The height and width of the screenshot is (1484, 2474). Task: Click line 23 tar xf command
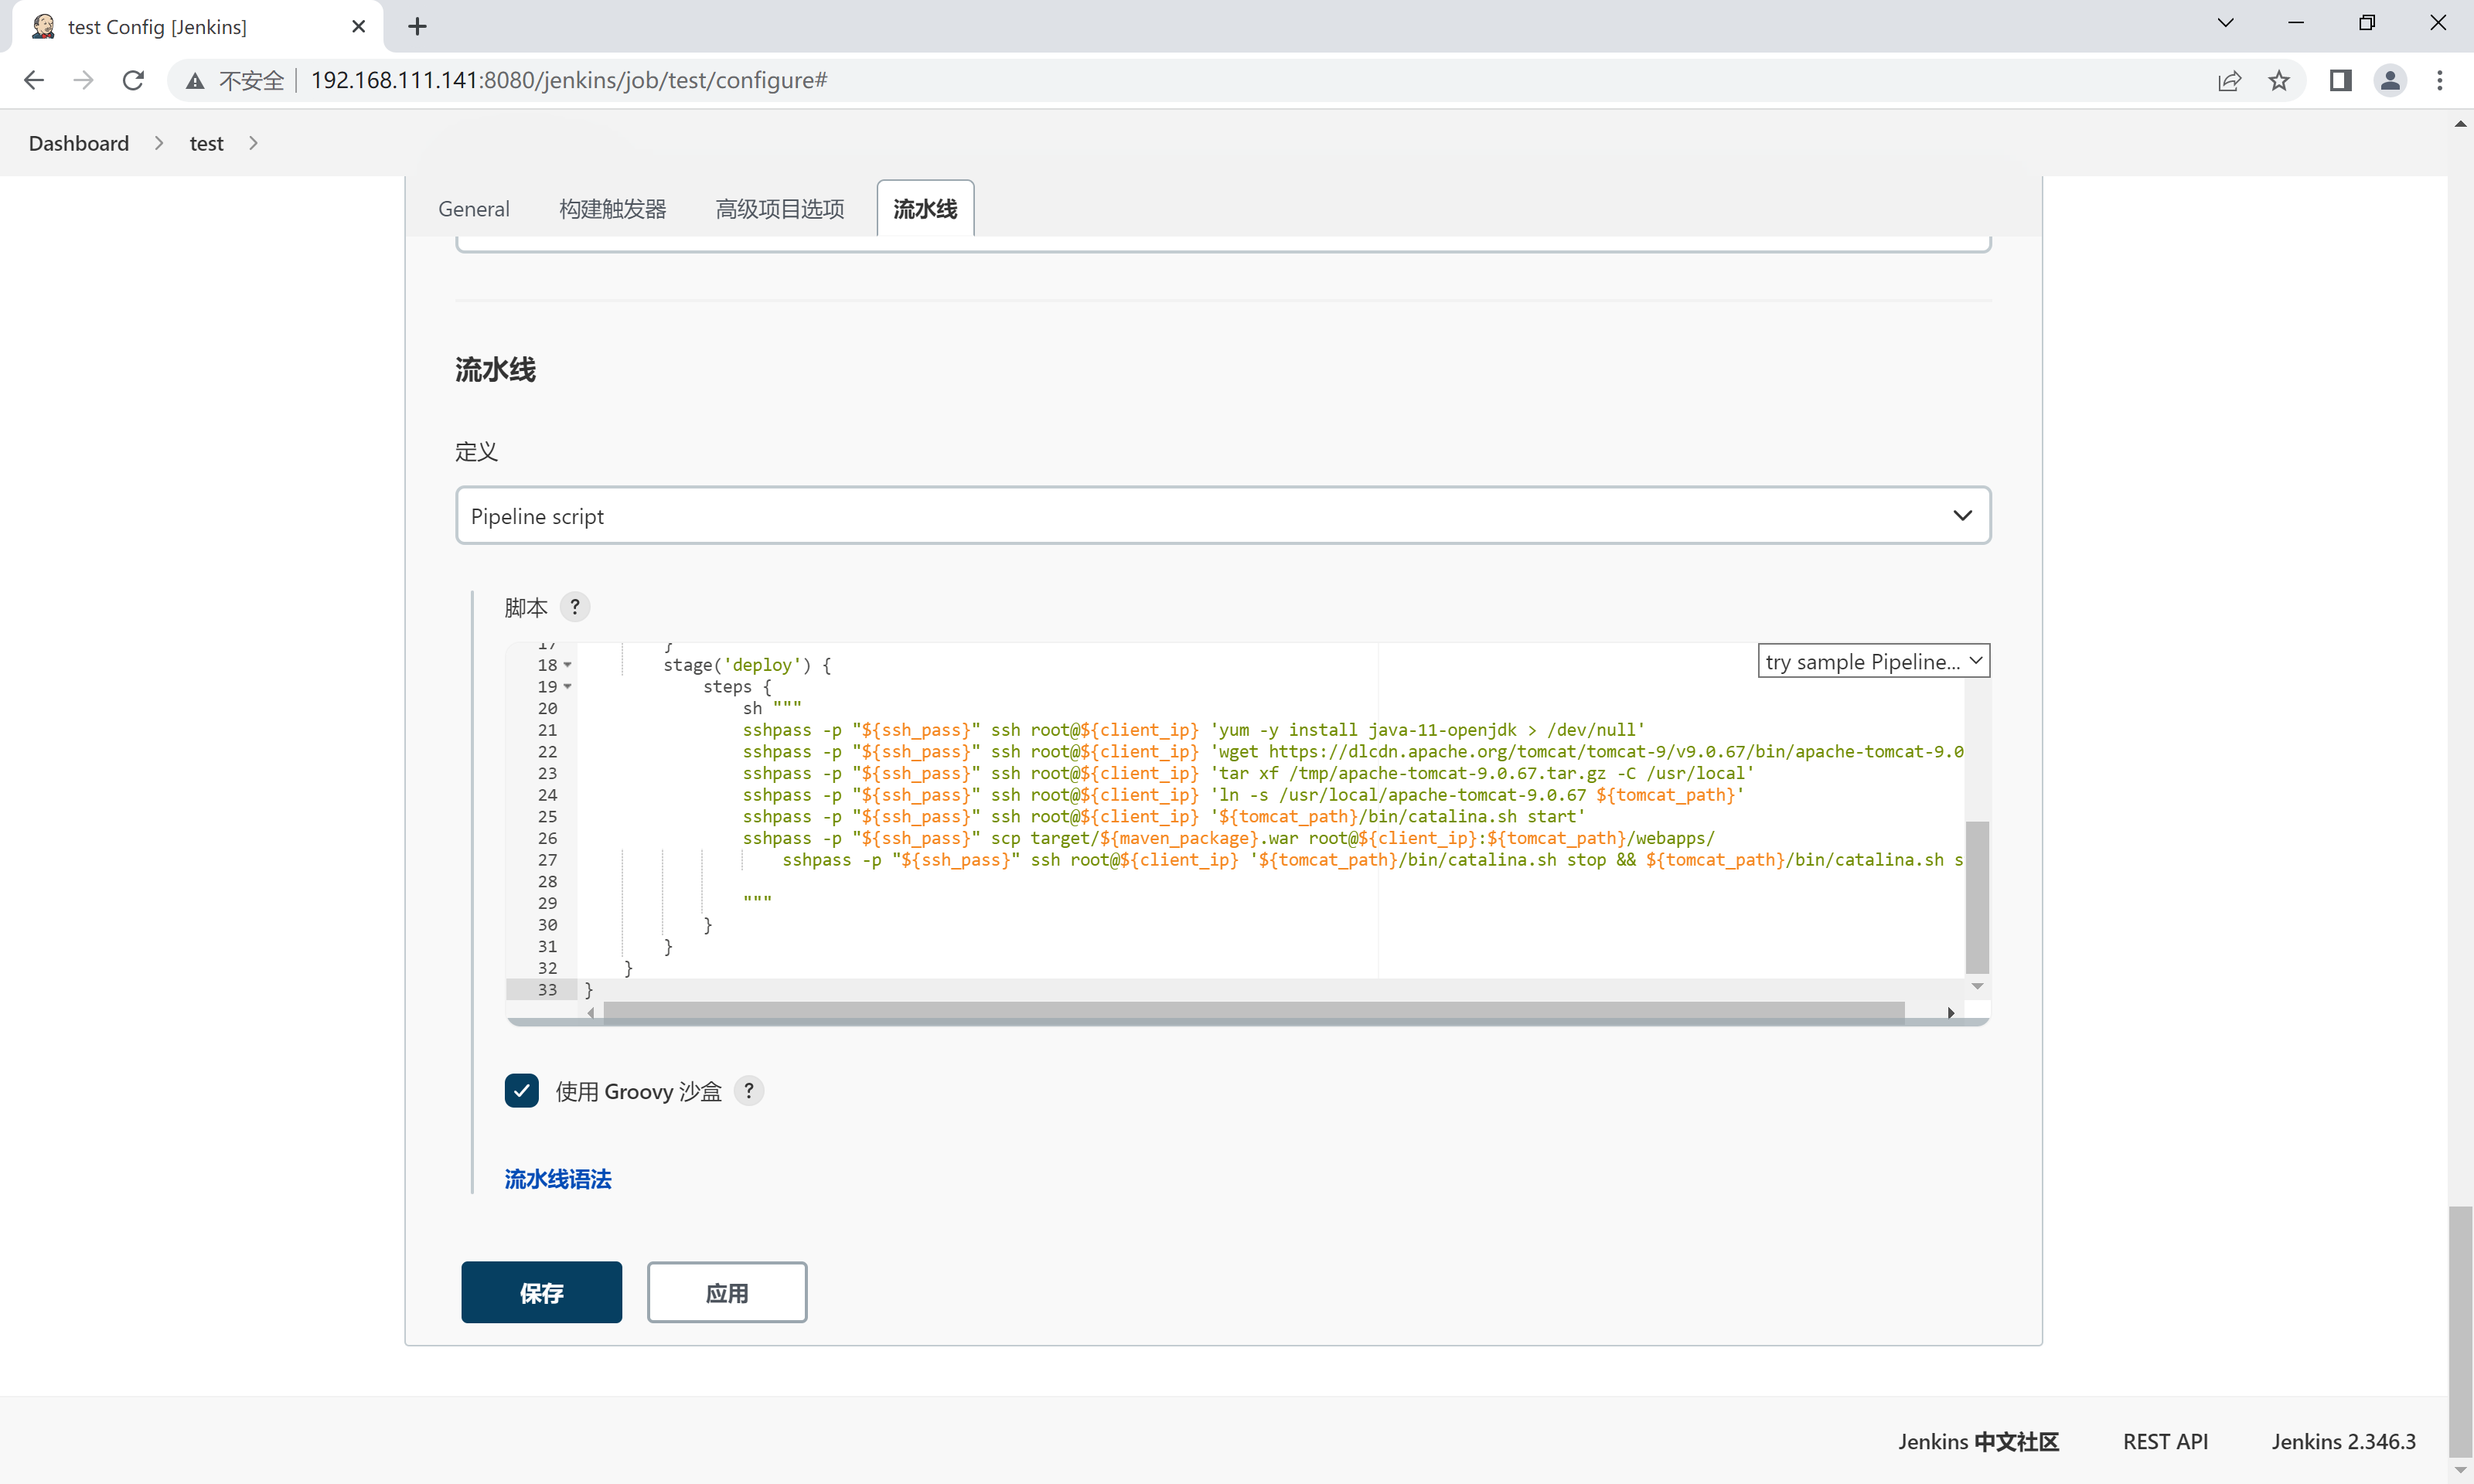[1248, 773]
